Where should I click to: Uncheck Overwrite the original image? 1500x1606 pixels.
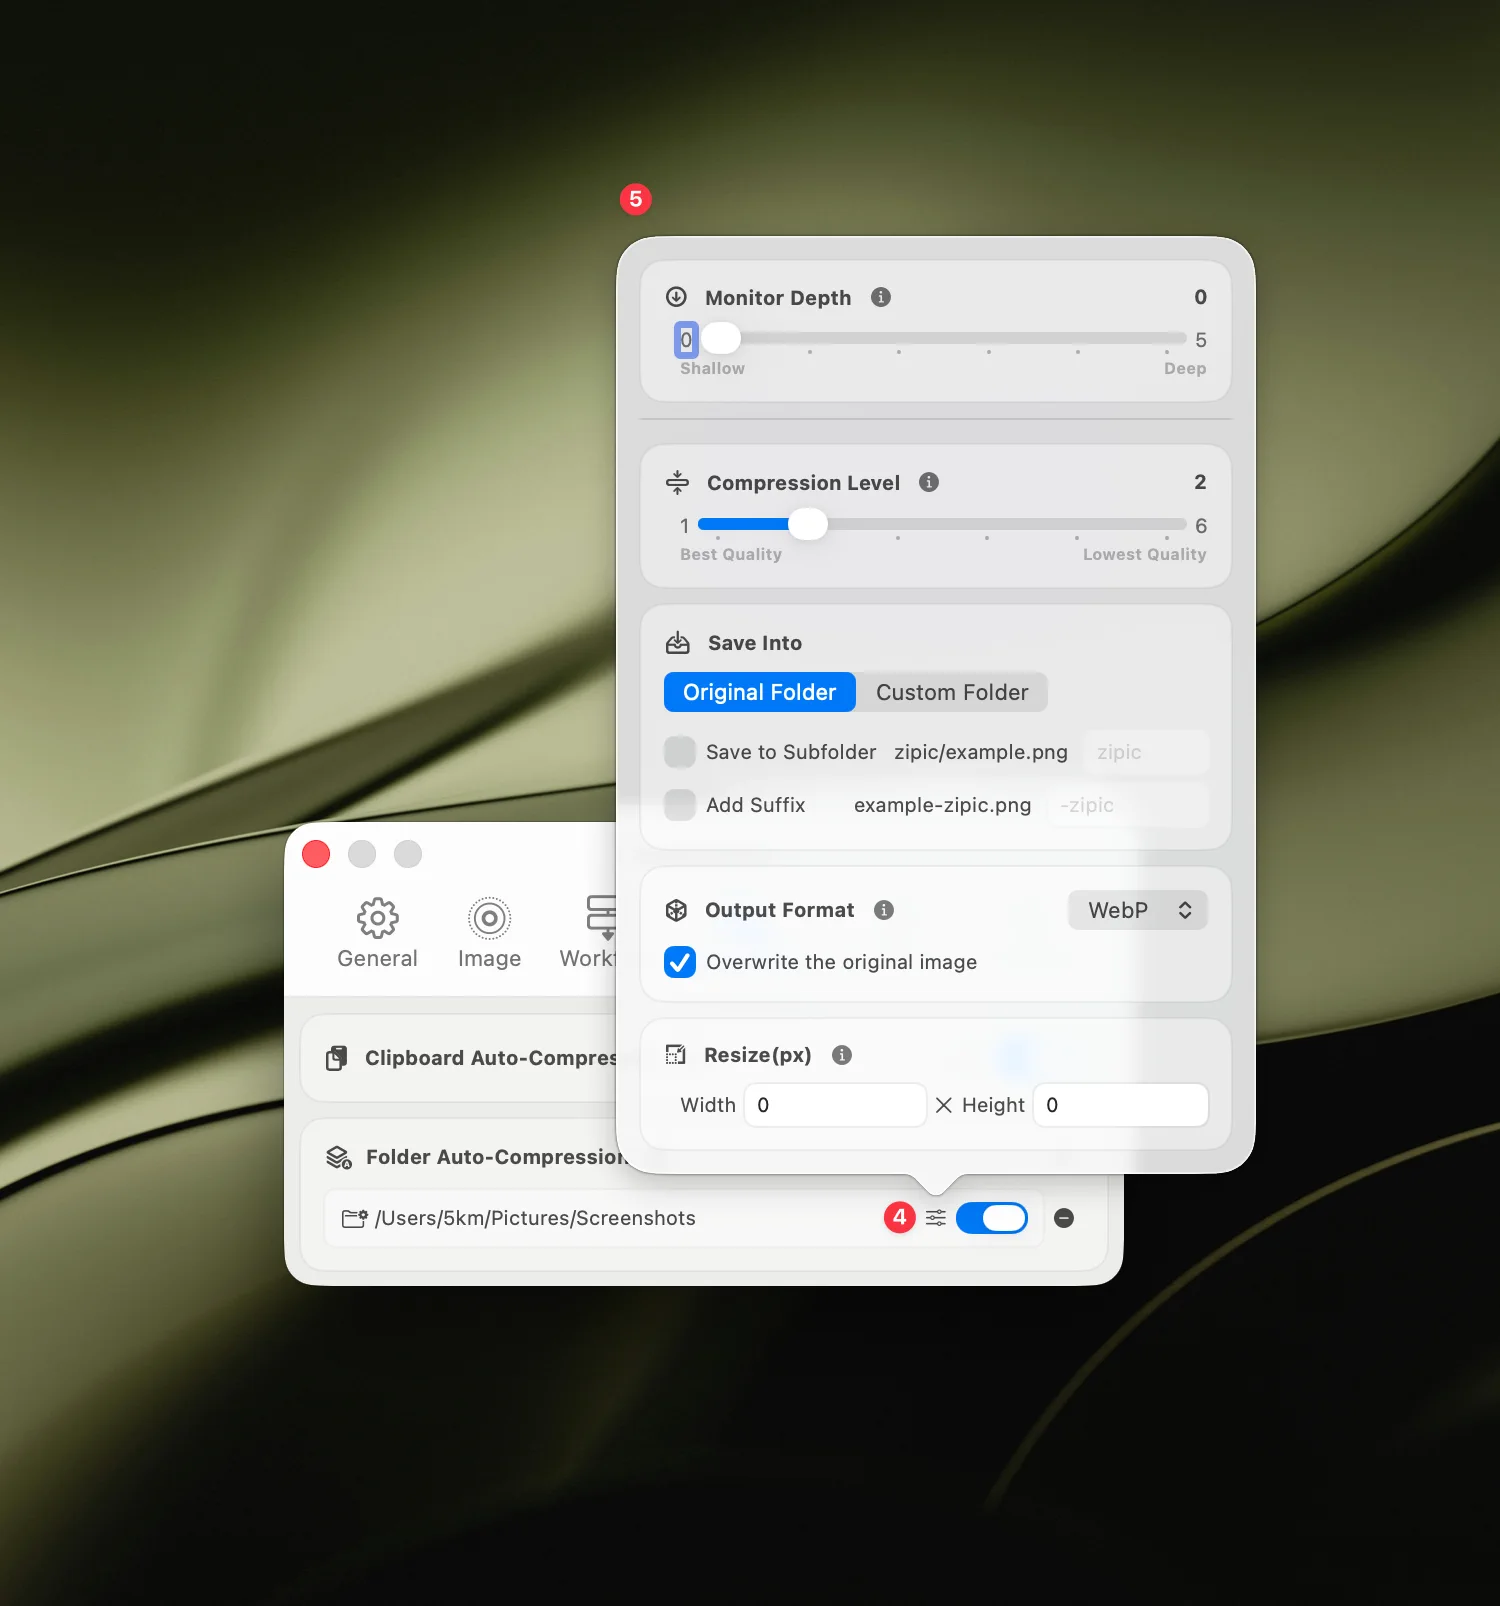point(680,962)
